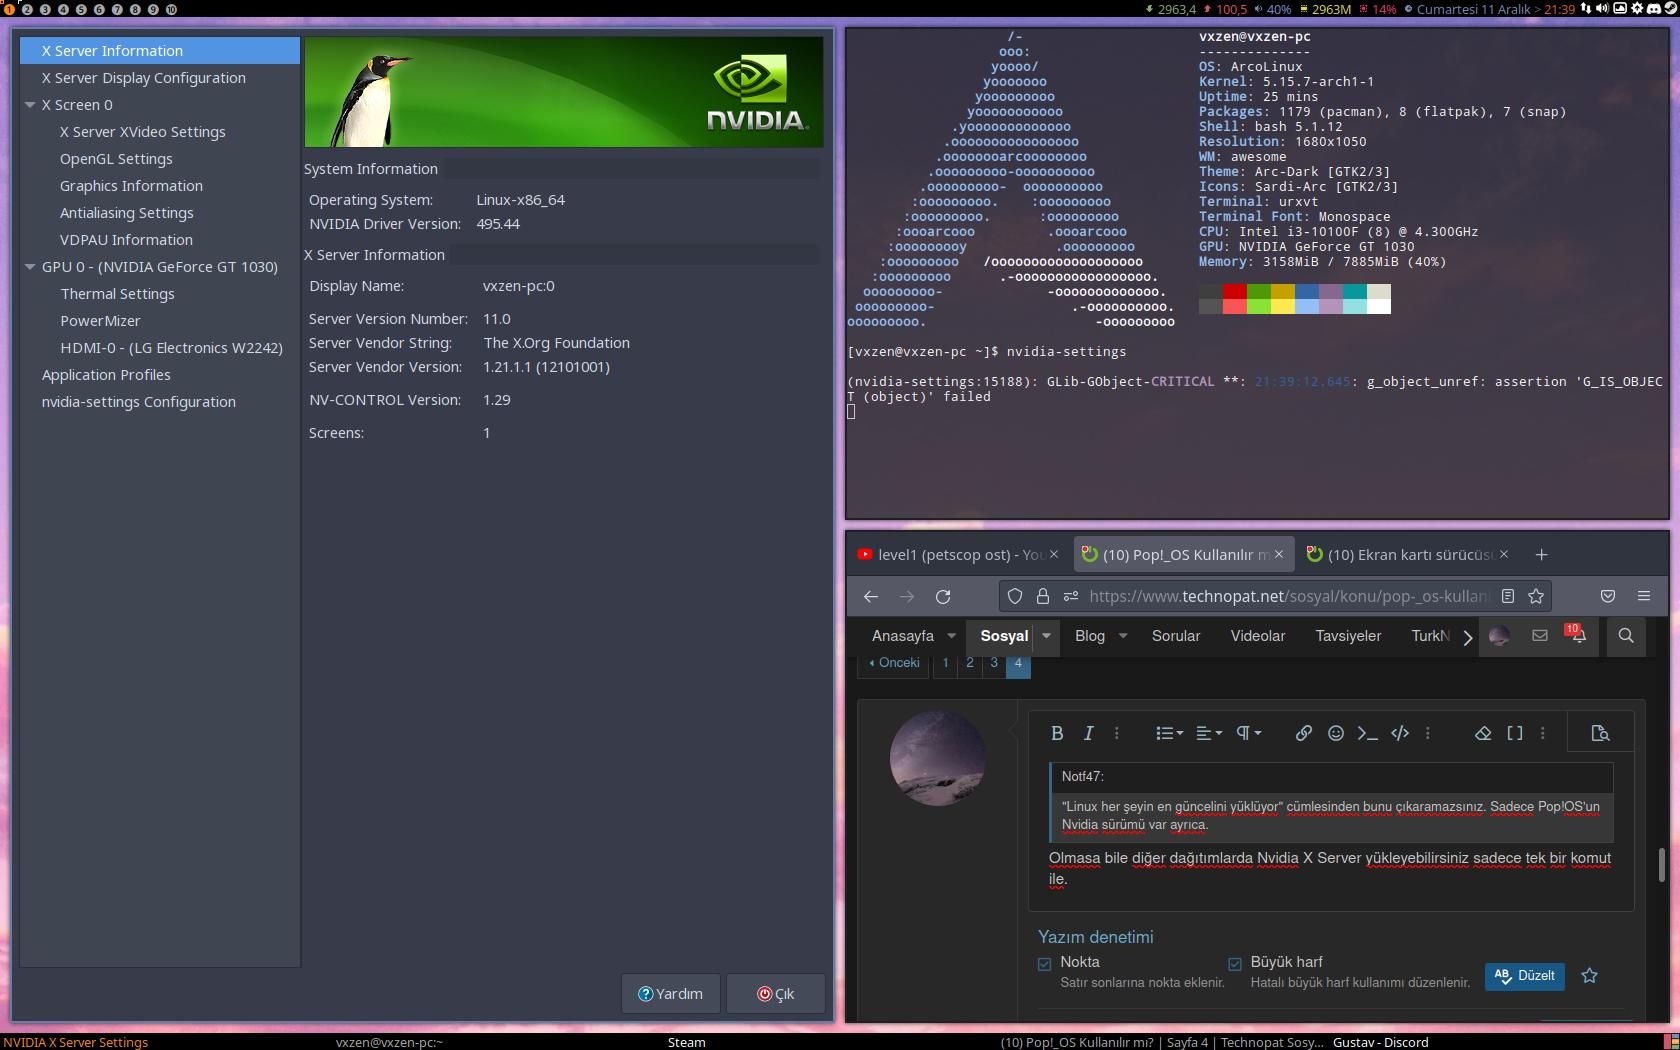Open the network arrows tray icon
1680x1050 pixels.
(x=1586, y=8)
